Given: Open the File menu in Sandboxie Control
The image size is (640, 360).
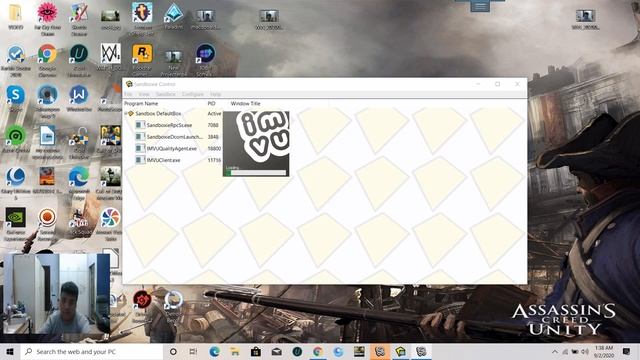Looking at the screenshot, I should [128, 94].
